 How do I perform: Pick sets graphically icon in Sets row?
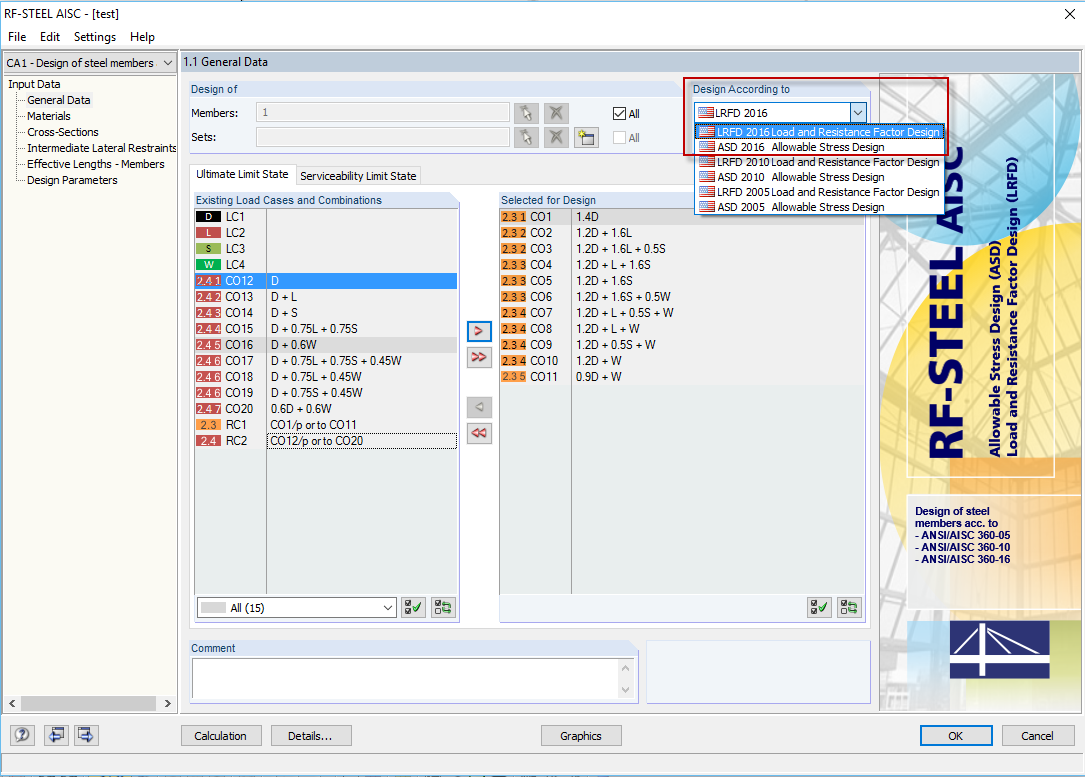[526, 137]
